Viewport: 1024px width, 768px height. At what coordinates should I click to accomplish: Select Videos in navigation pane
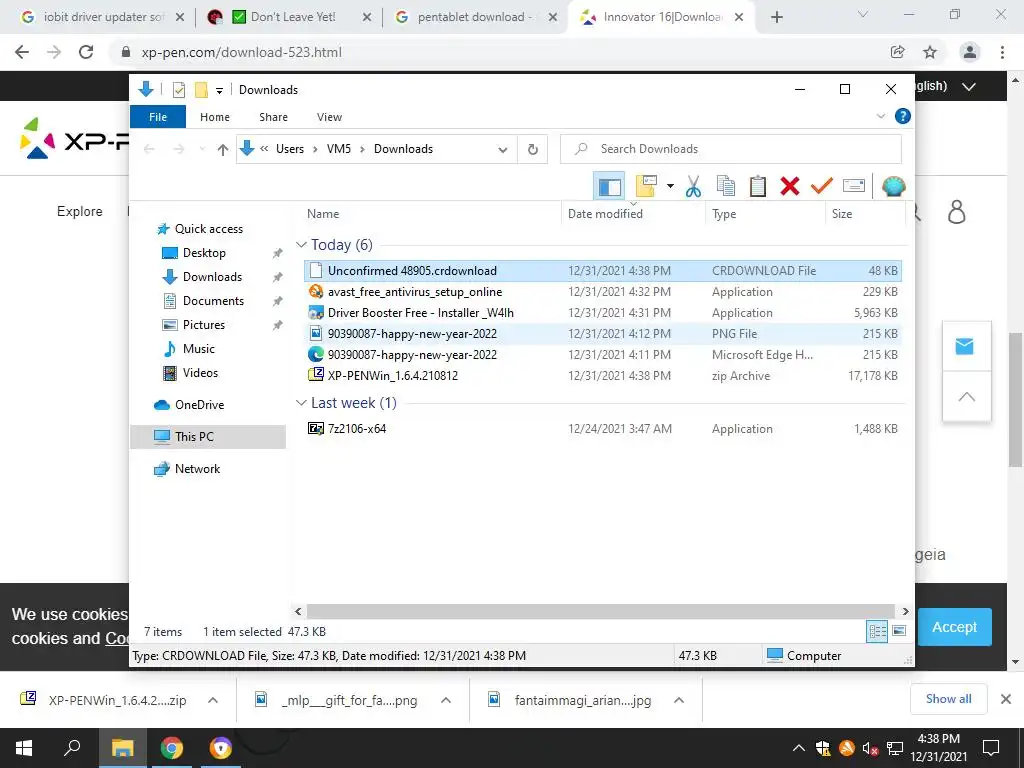200,373
